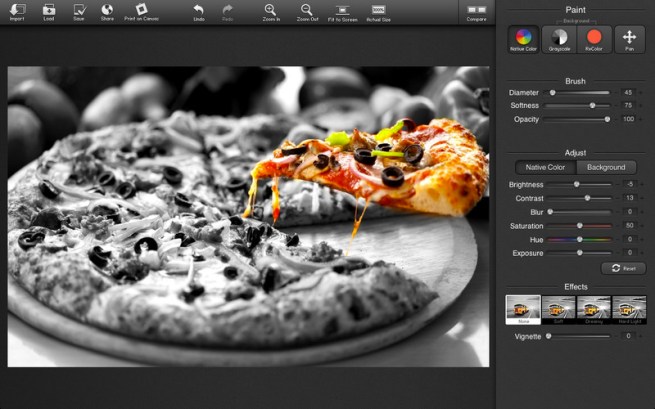View image at Actual Size
655x409 pixels.
pyautogui.click(x=378, y=13)
